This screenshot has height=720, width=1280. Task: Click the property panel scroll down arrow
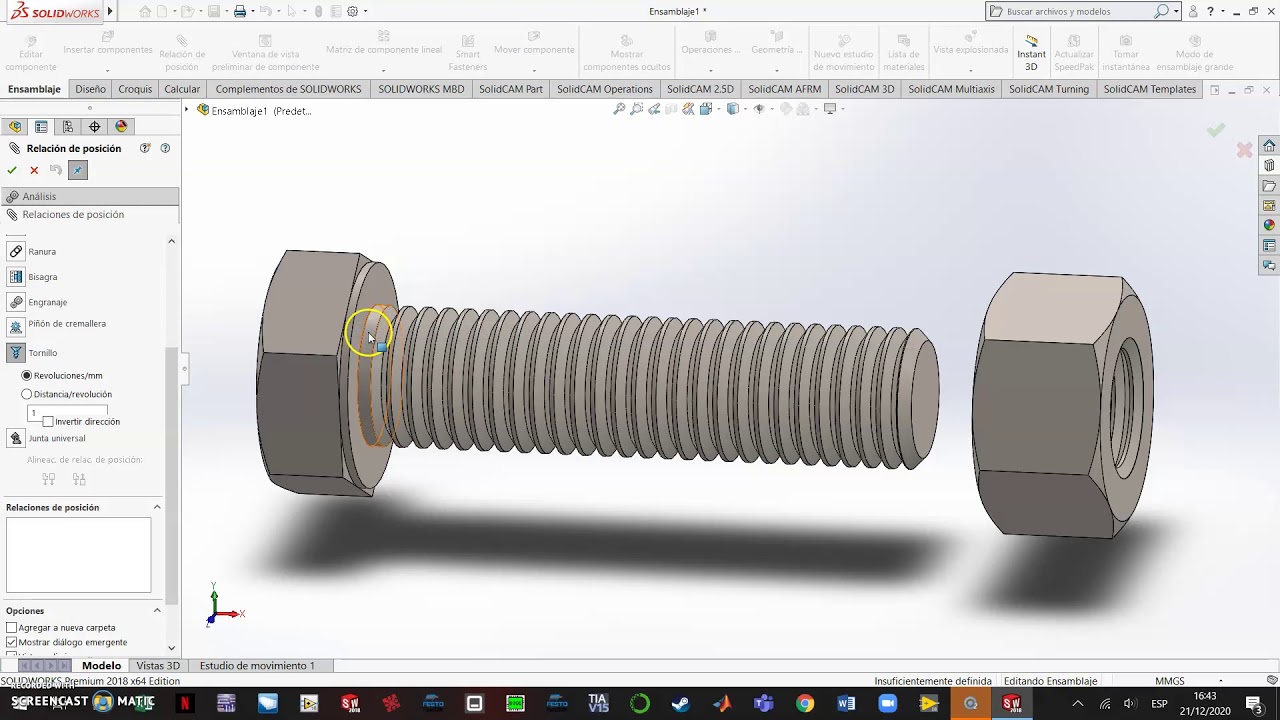(x=171, y=648)
